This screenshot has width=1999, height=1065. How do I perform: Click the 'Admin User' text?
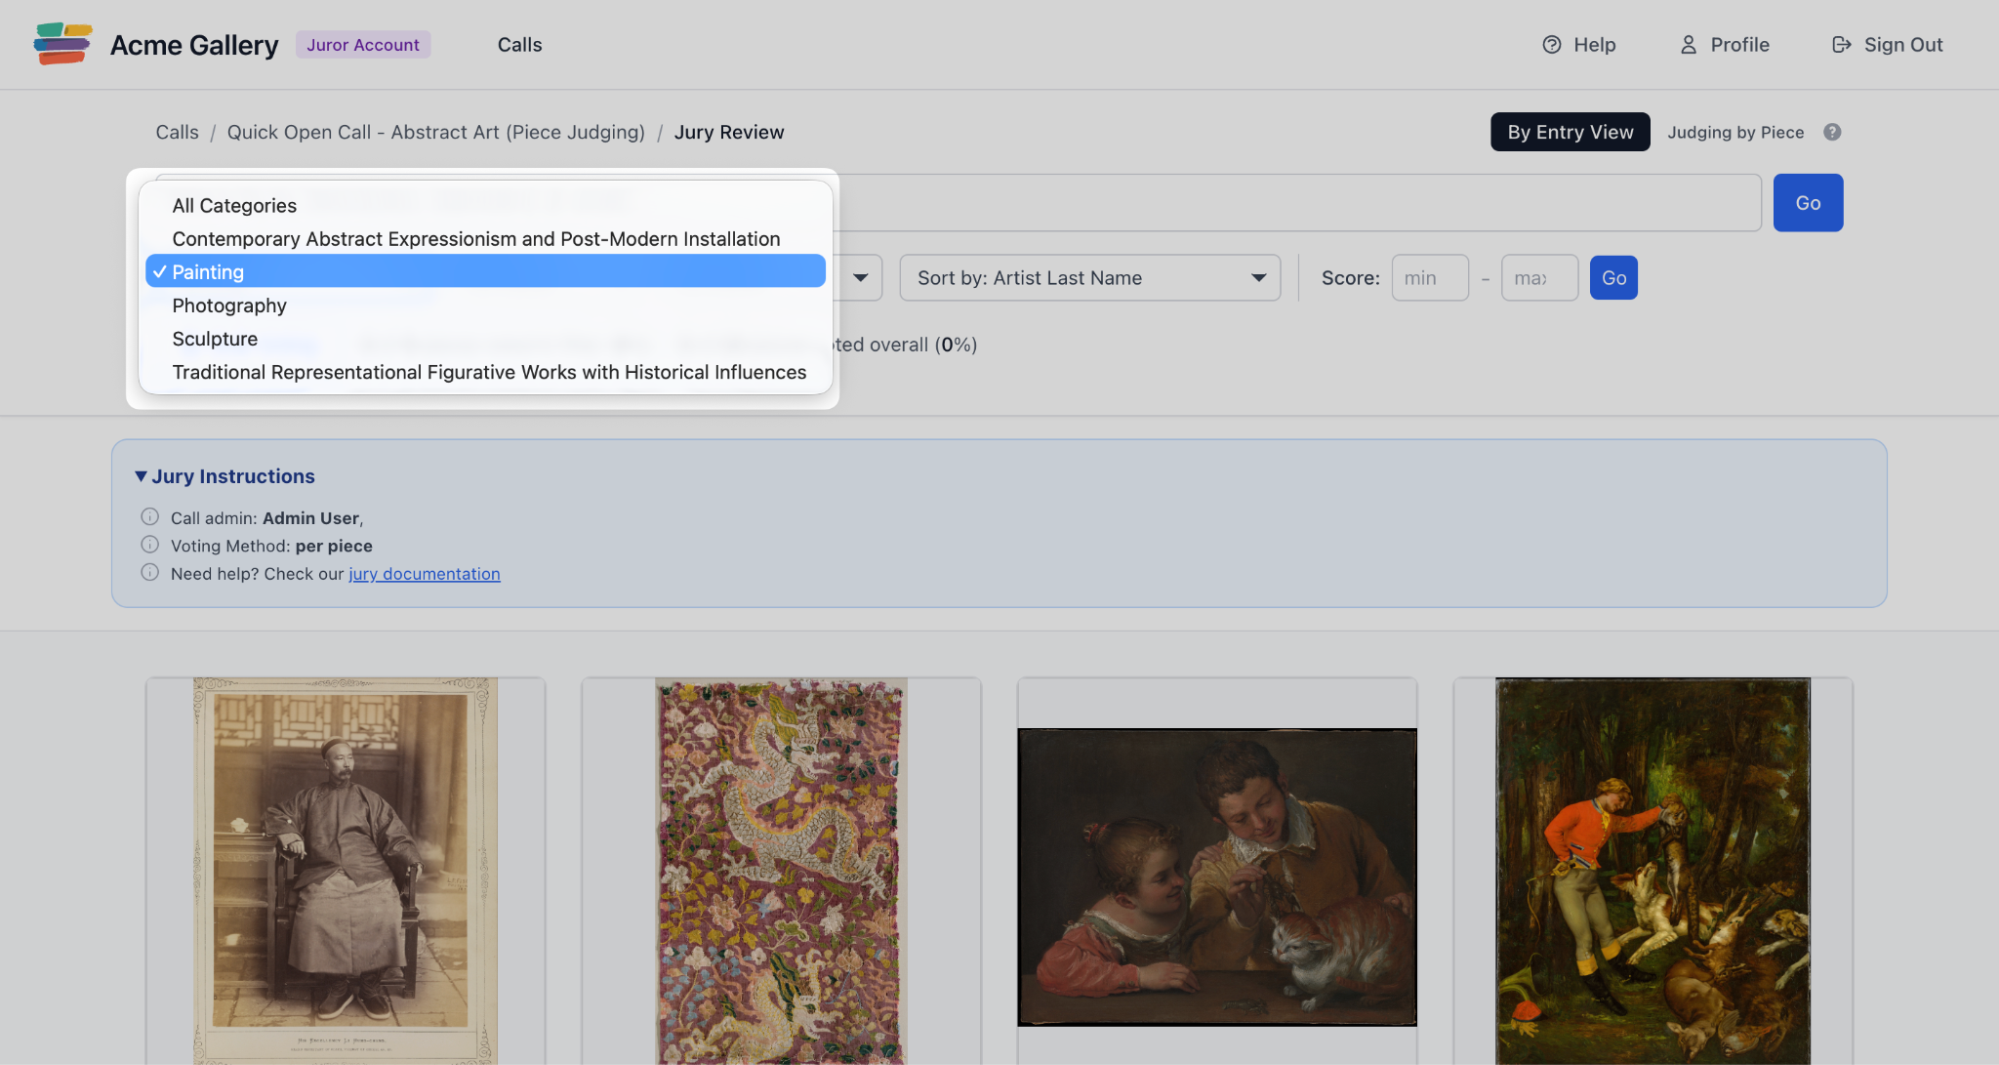click(310, 518)
